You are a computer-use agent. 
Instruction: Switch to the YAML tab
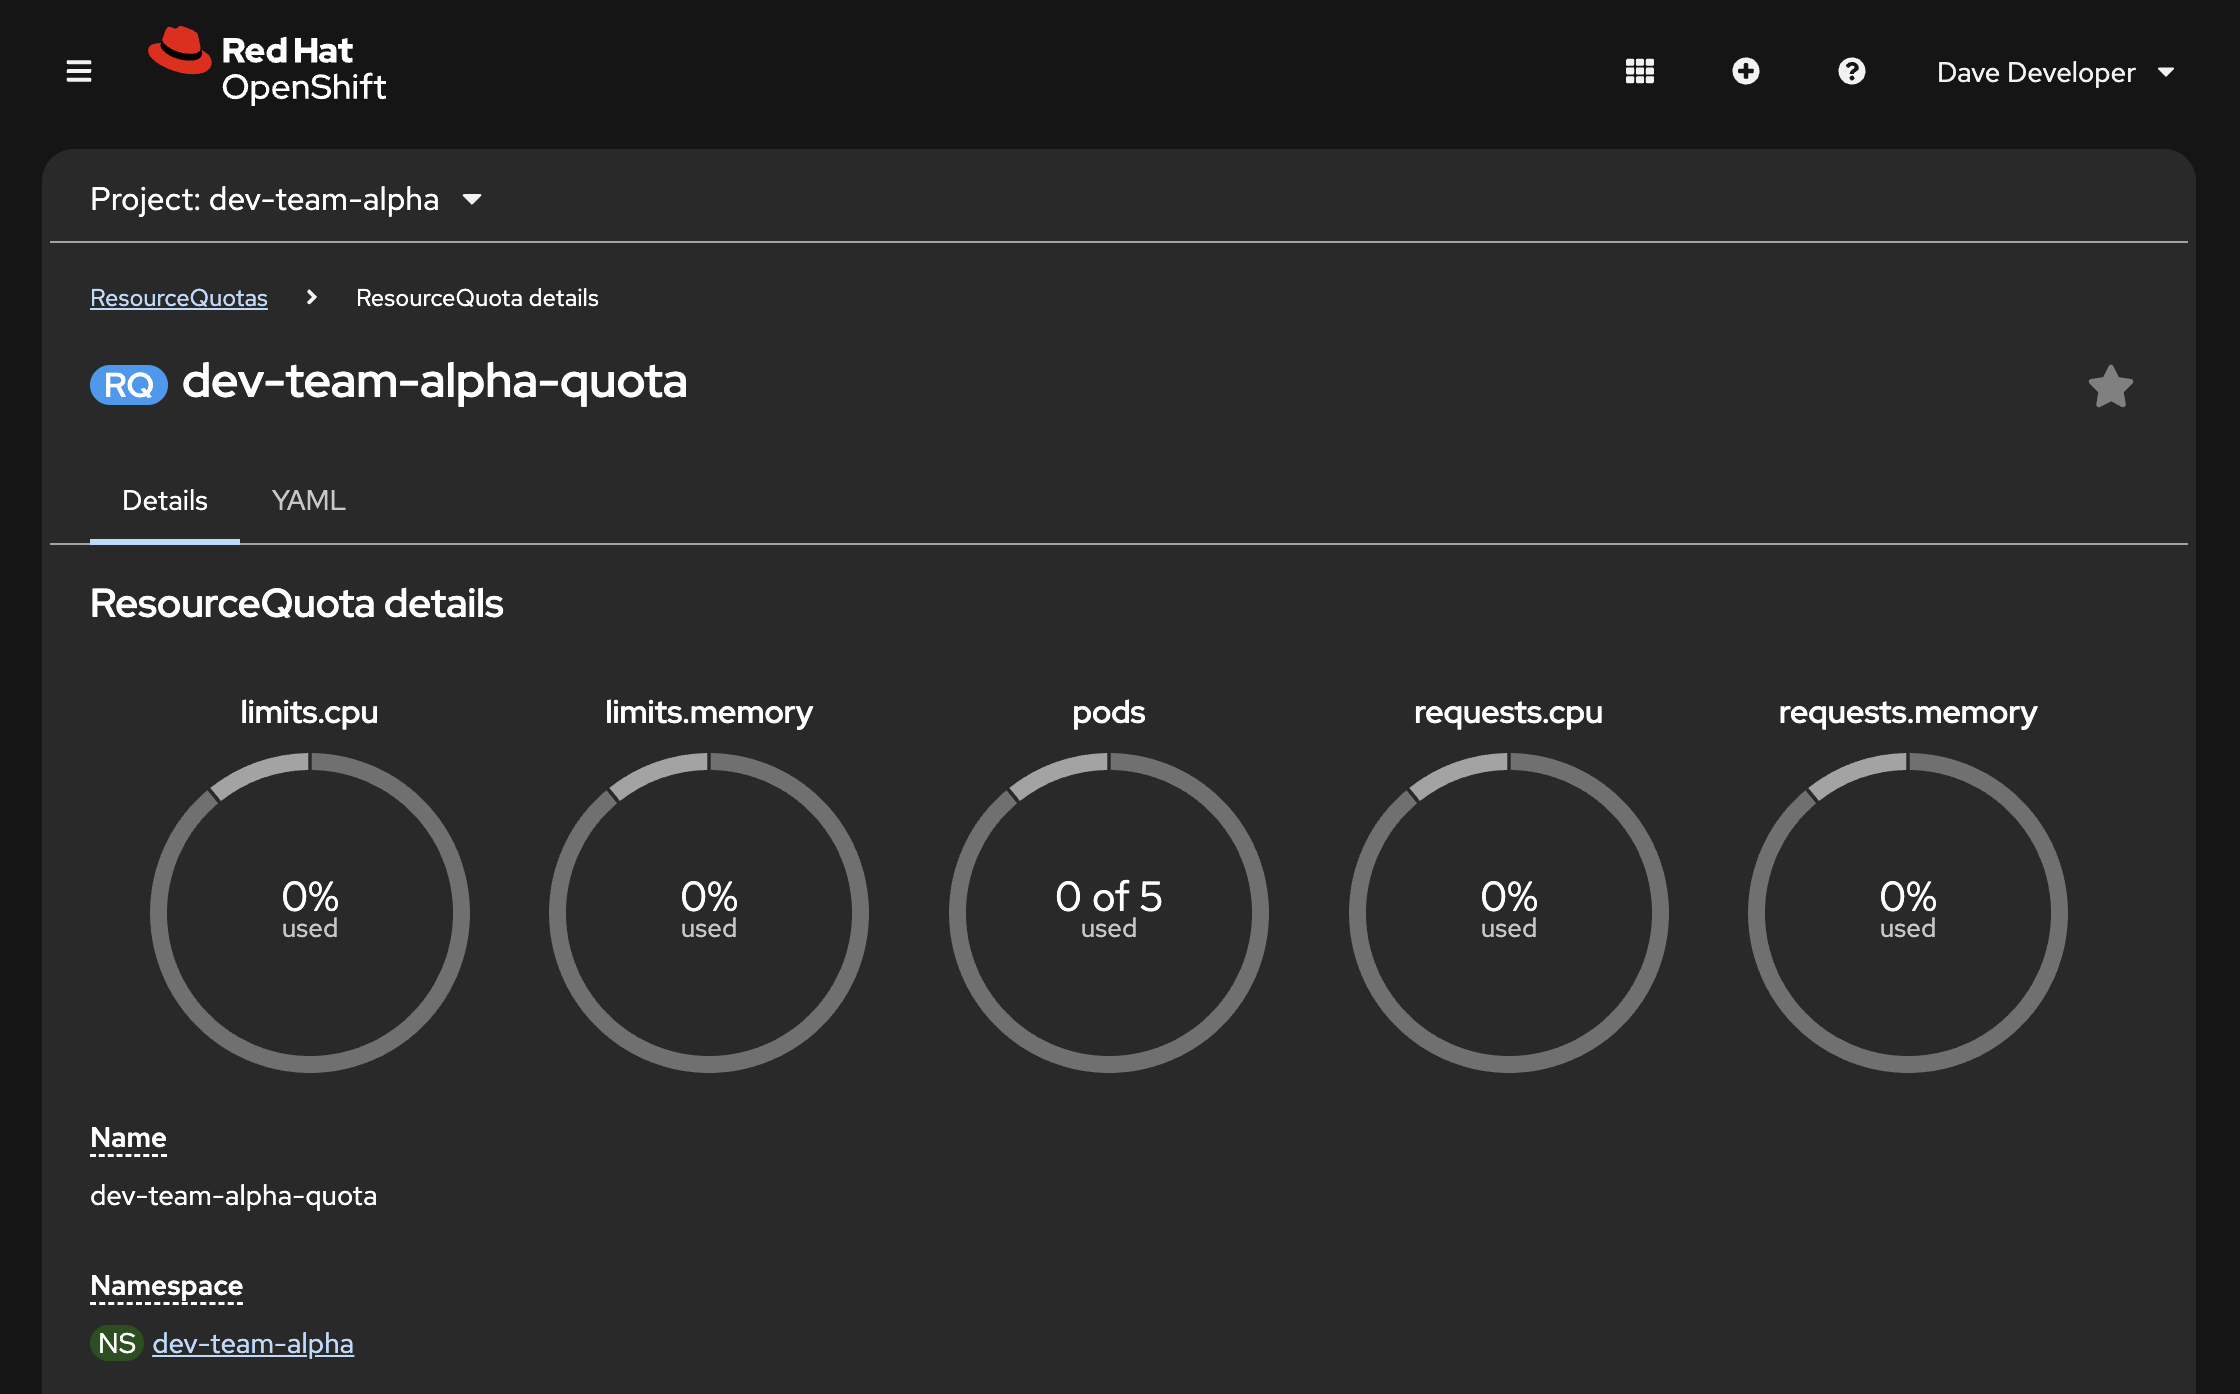pyautogui.click(x=309, y=500)
